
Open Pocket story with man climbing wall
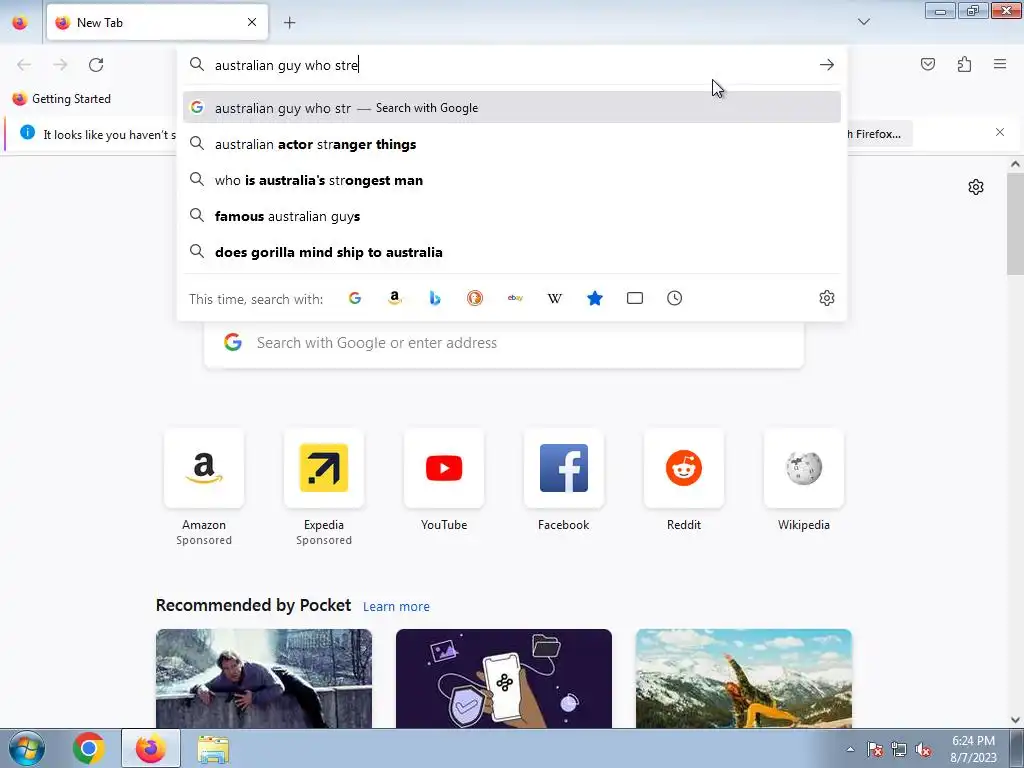pos(264,678)
